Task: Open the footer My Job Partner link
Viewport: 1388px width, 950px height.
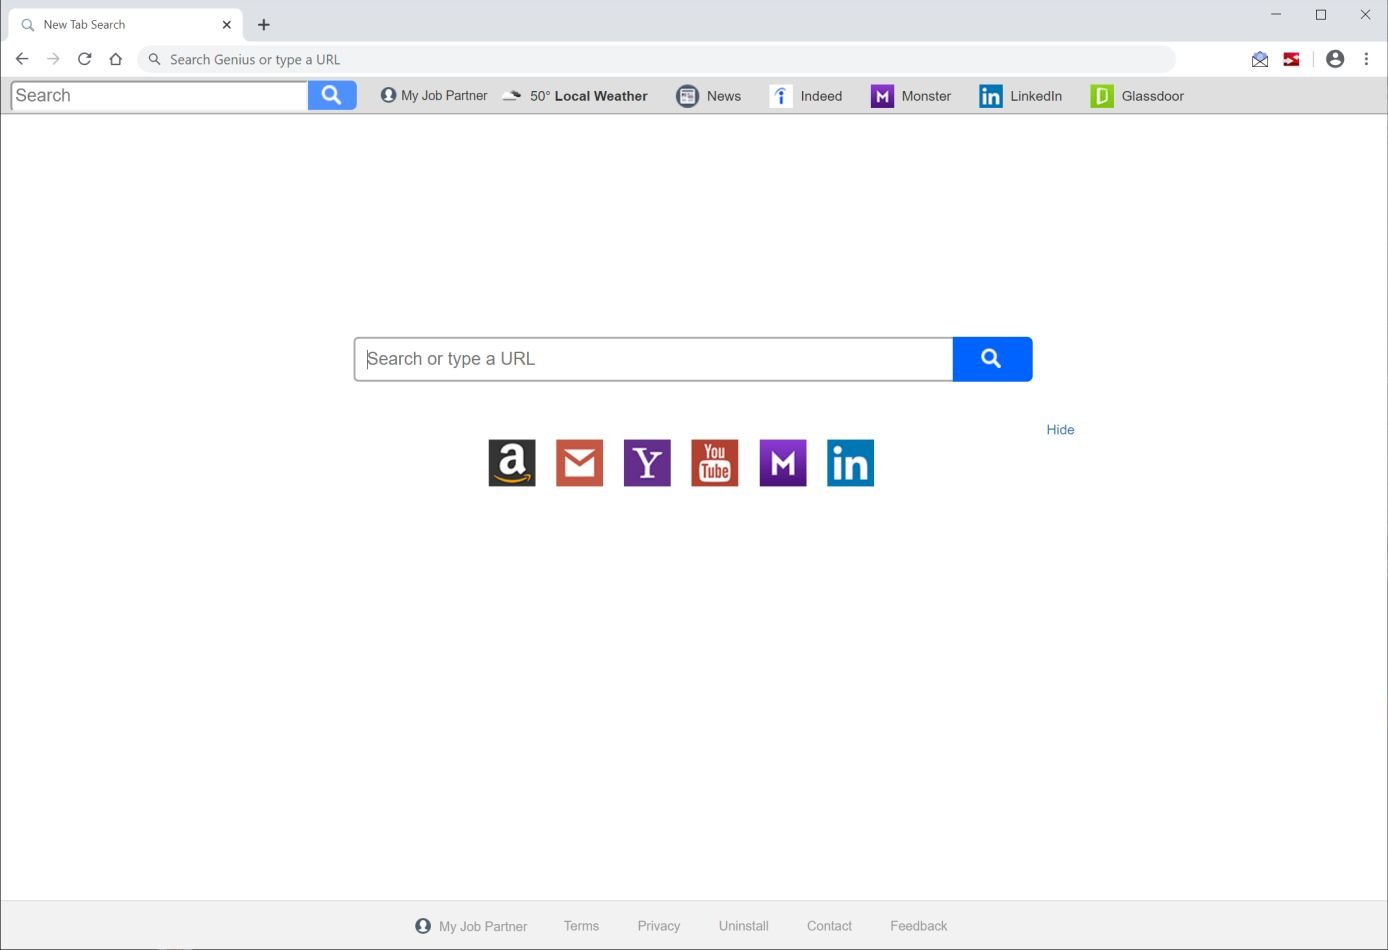Action: pyautogui.click(x=471, y=926)
